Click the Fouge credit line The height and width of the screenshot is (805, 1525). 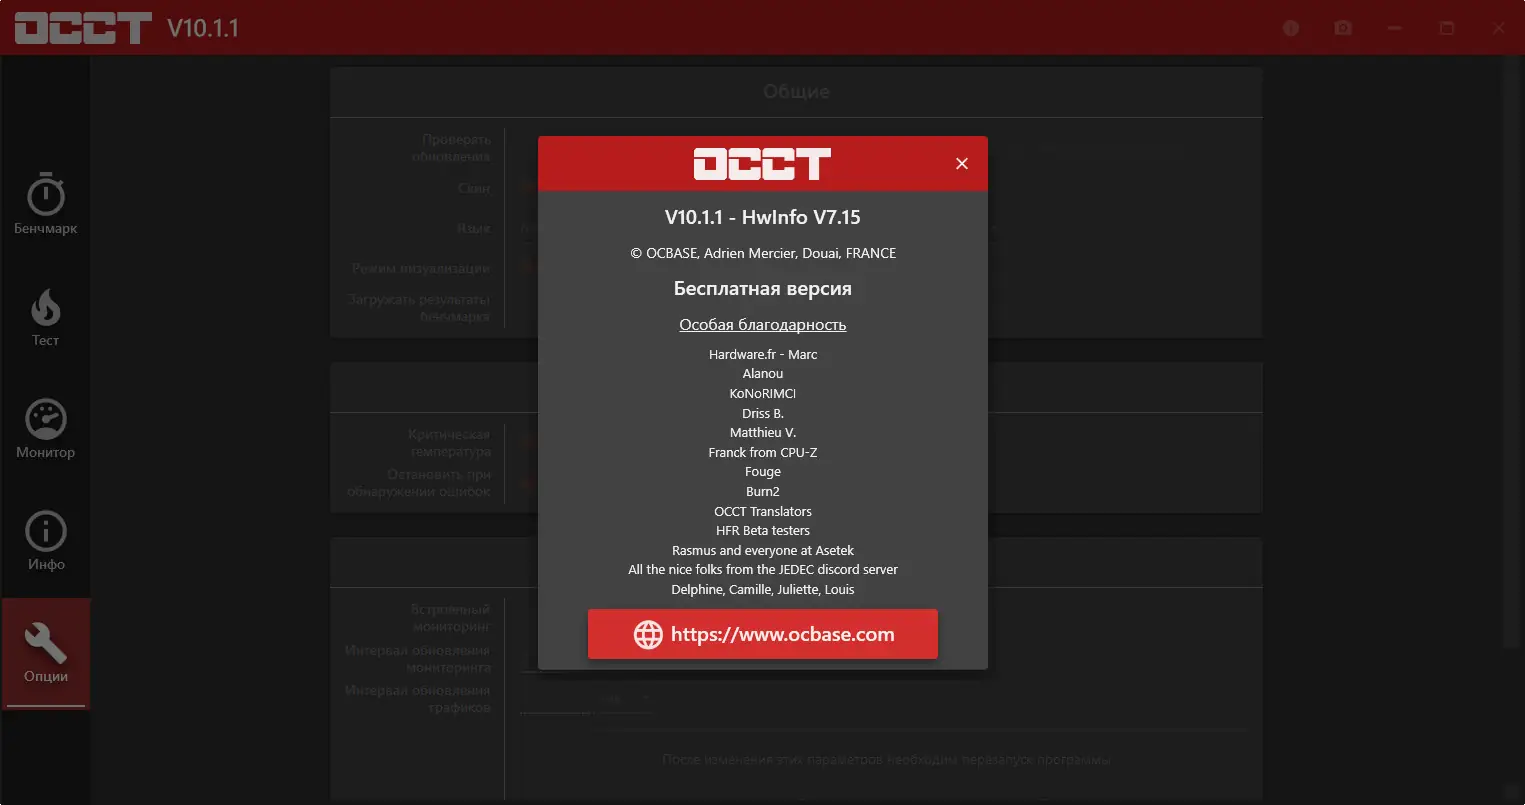tap(763, 472)
